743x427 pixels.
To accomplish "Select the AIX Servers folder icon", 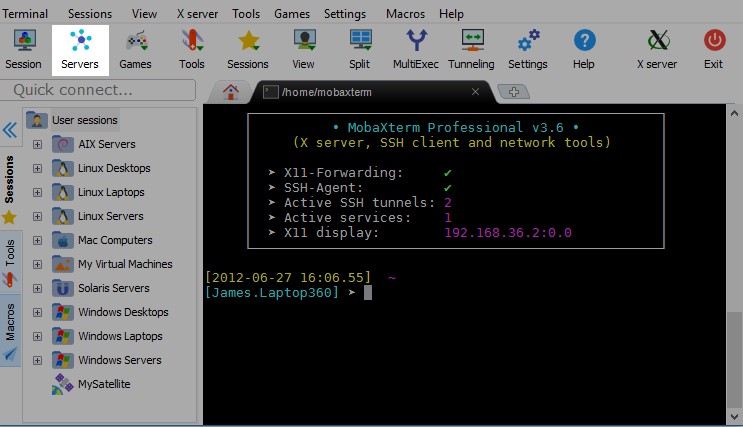I will (63, 144).
